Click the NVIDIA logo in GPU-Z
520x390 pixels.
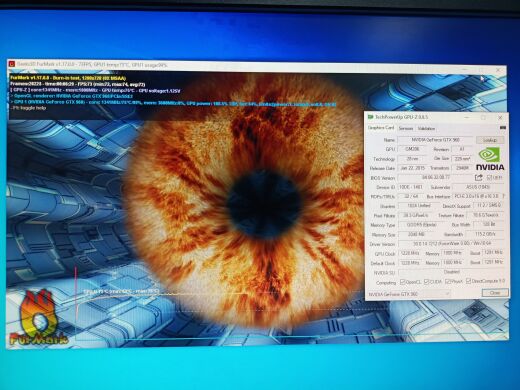[x=490, y=160]
